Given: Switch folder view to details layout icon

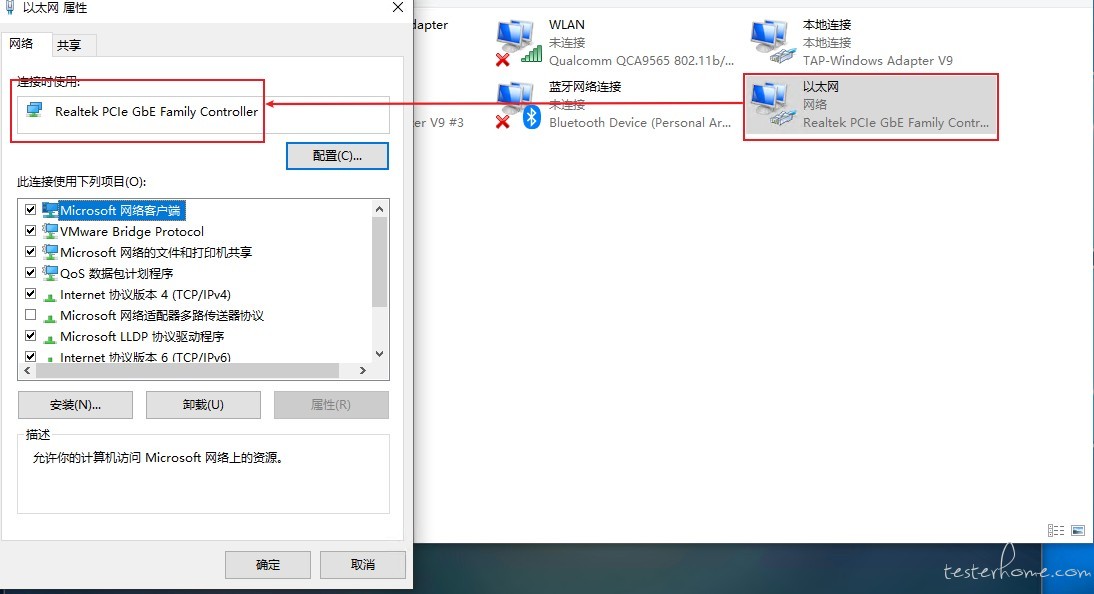Looking at the screenshot, I should pyautogui.click(x=1056, y=530).
